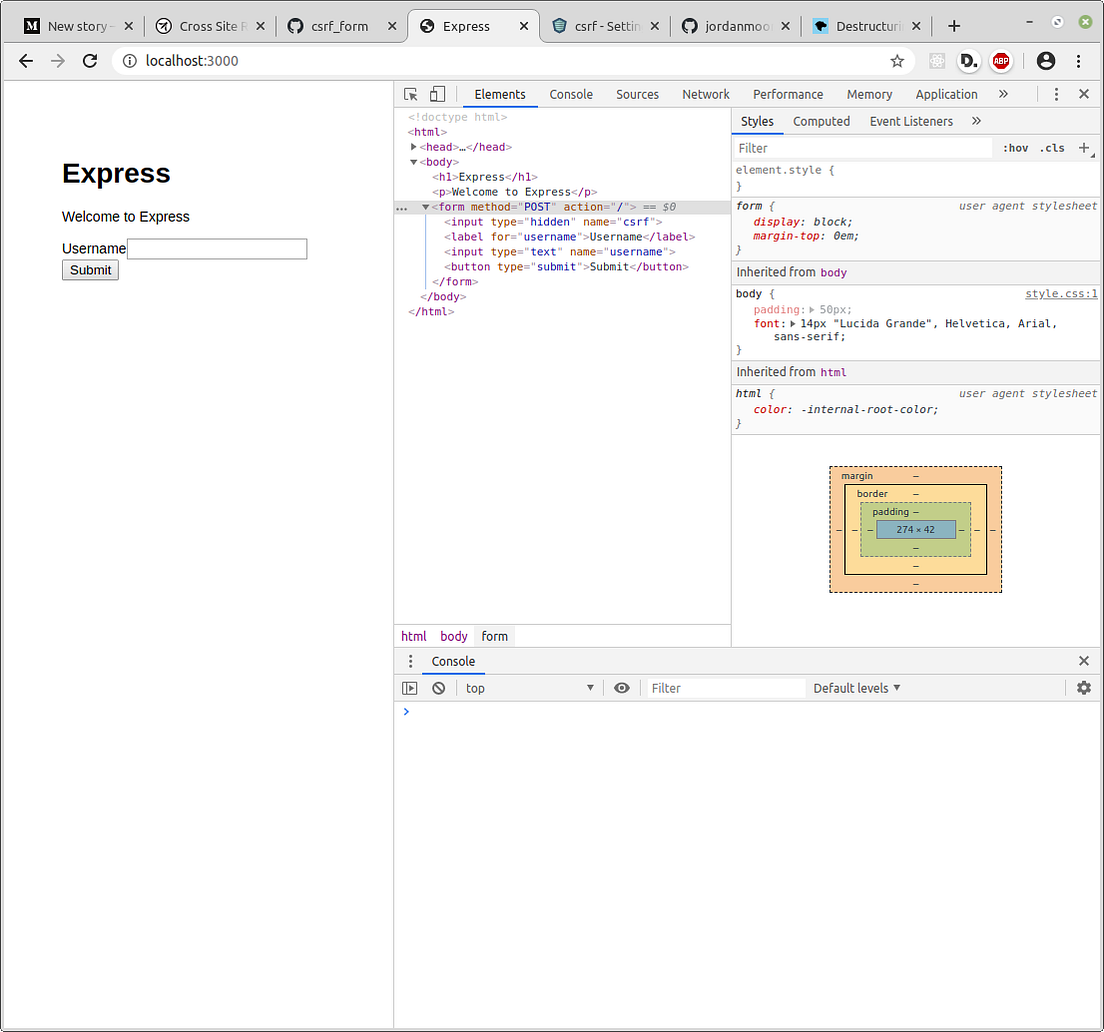Open console settings gear icon
This screenshot has height=1032, width=1104.
pyautogui.click(x=1084, y=688)
